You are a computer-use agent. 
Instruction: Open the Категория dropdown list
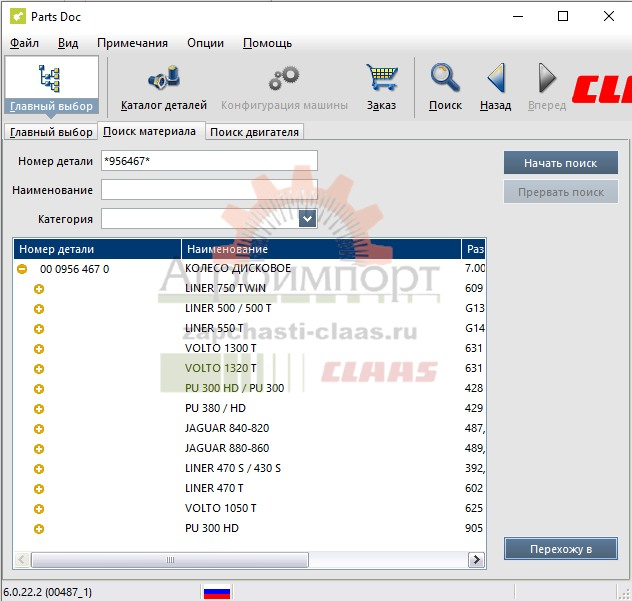click(307, 219)
